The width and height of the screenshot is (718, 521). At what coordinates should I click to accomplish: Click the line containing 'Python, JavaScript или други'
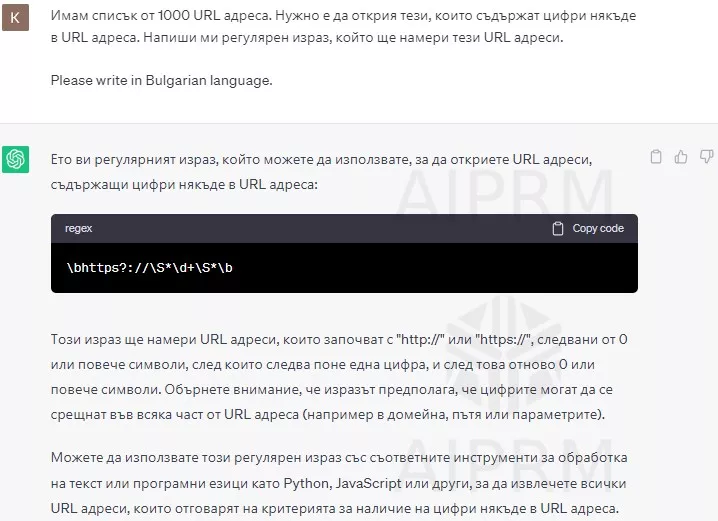click(x=338, y=483)
